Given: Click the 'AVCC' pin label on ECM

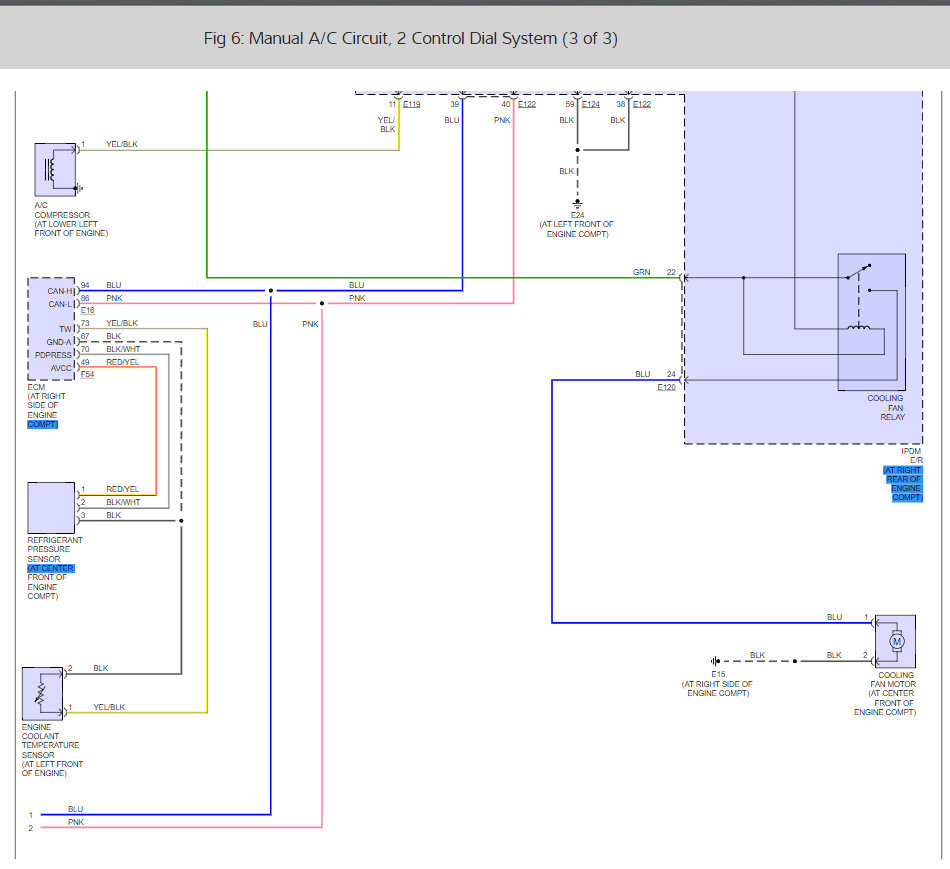Looking at the screenshot, I should click(61, 368).
